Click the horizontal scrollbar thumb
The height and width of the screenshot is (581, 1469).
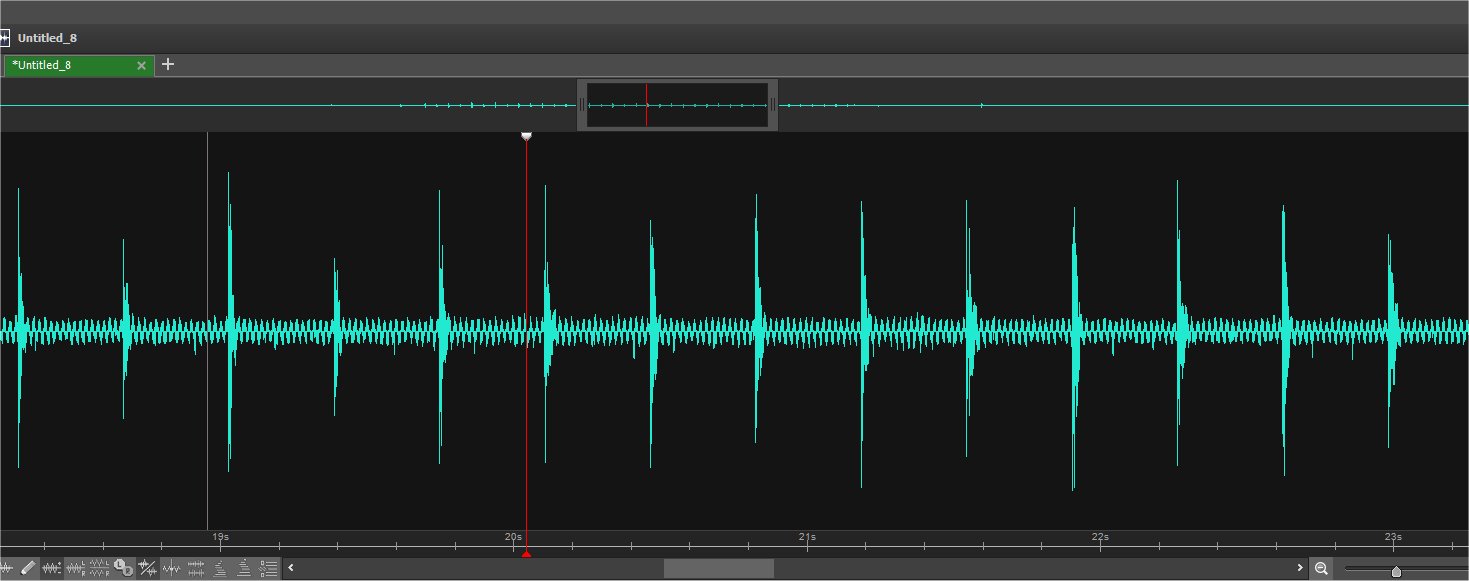(x=718, y=568)
